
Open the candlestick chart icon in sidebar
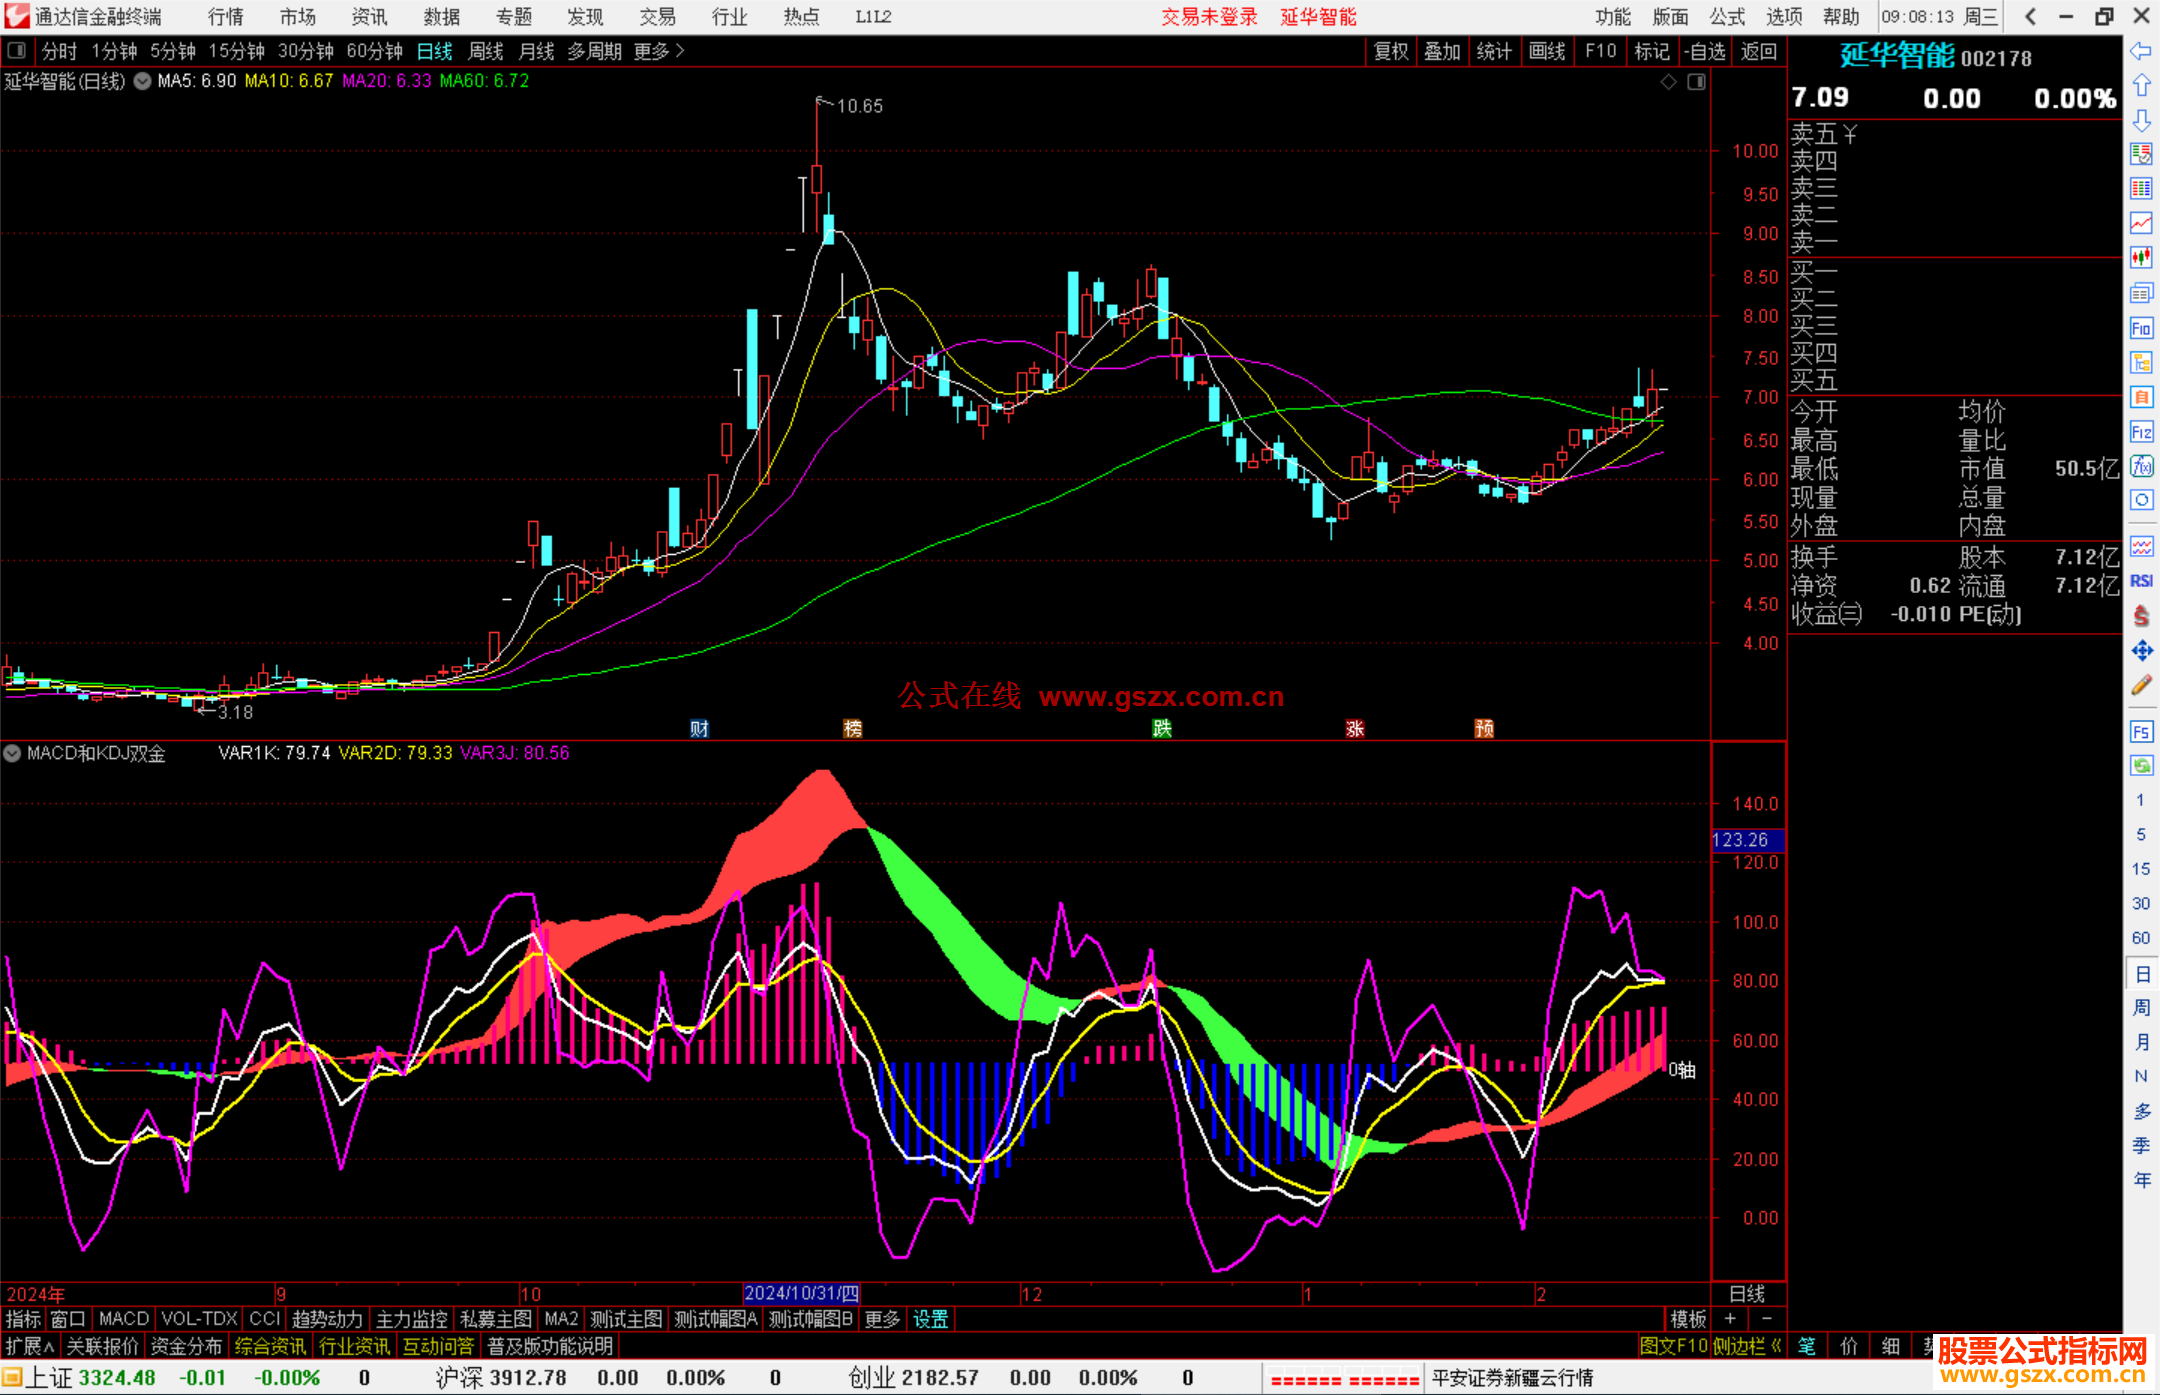pyautogui.click(x=2141, y=258)
